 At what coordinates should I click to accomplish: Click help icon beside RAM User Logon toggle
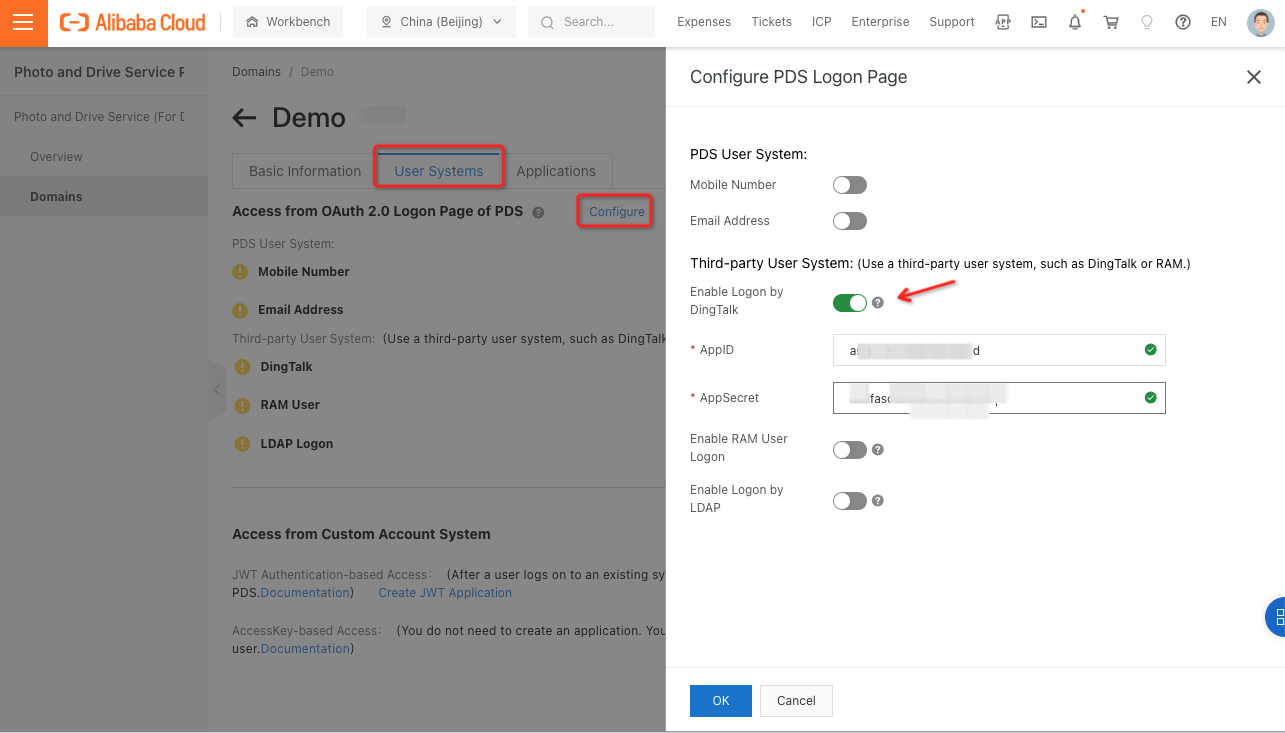[x=878, y=450]
